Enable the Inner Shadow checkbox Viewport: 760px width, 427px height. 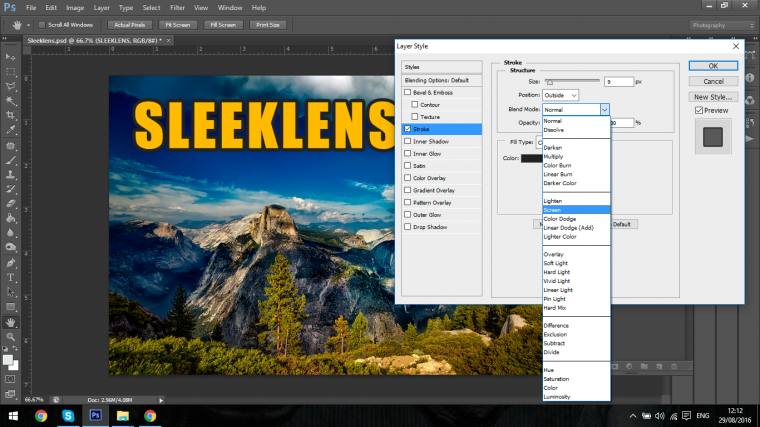(x=408, y=141)
